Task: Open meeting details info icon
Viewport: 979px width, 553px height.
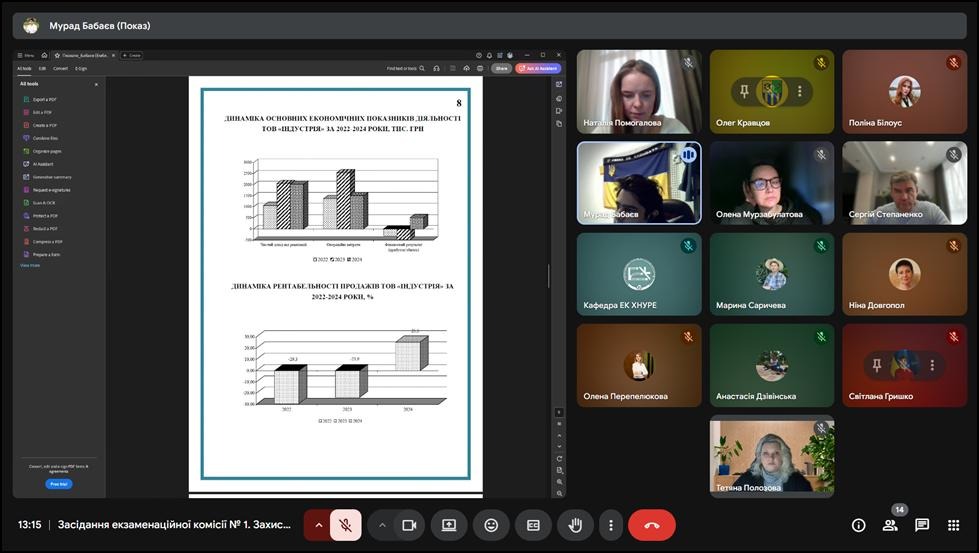Action: (x=858, y=525)
